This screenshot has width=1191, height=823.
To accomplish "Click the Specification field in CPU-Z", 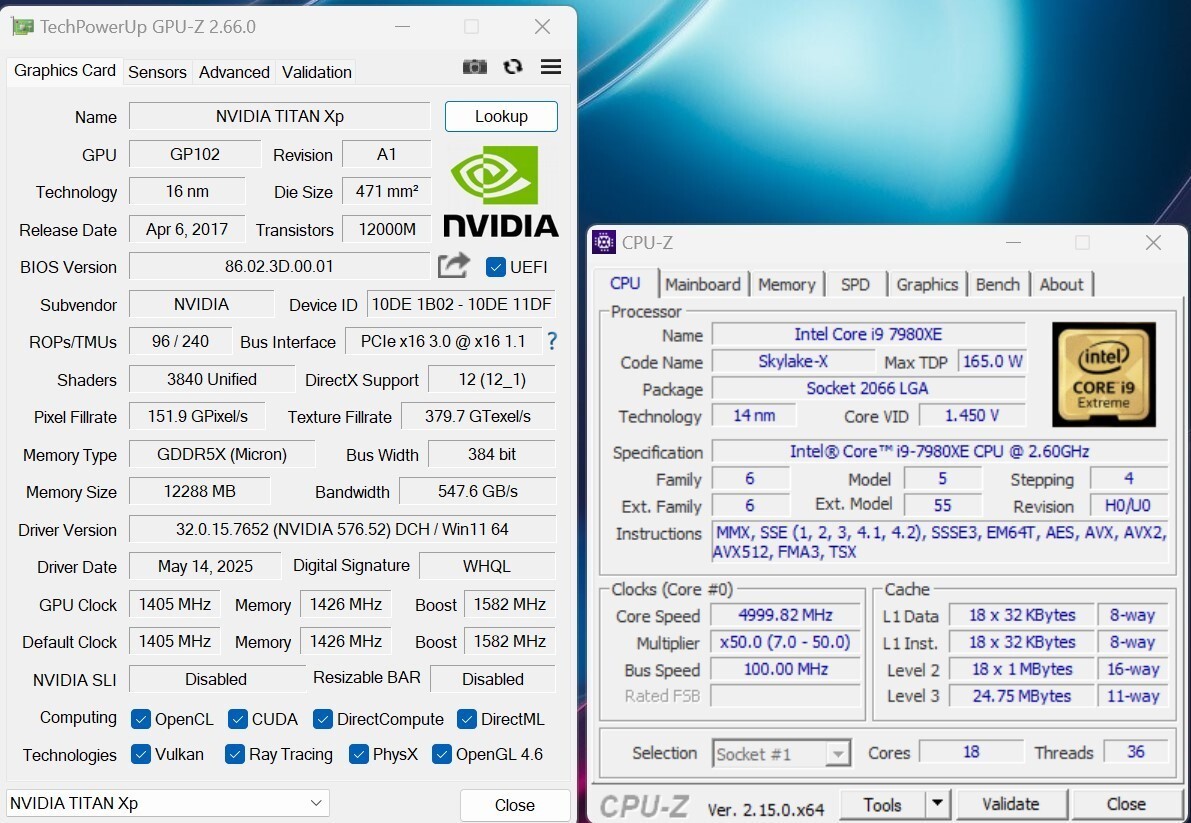I will [940, 451].
